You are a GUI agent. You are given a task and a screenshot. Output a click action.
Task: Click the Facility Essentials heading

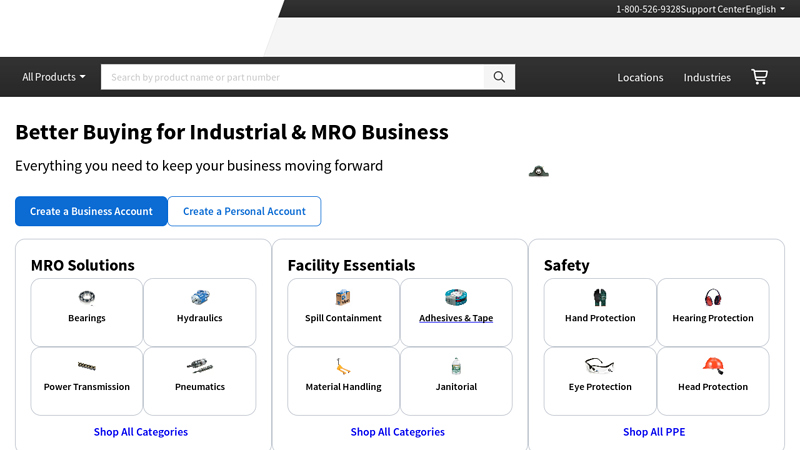pos(351,265)
